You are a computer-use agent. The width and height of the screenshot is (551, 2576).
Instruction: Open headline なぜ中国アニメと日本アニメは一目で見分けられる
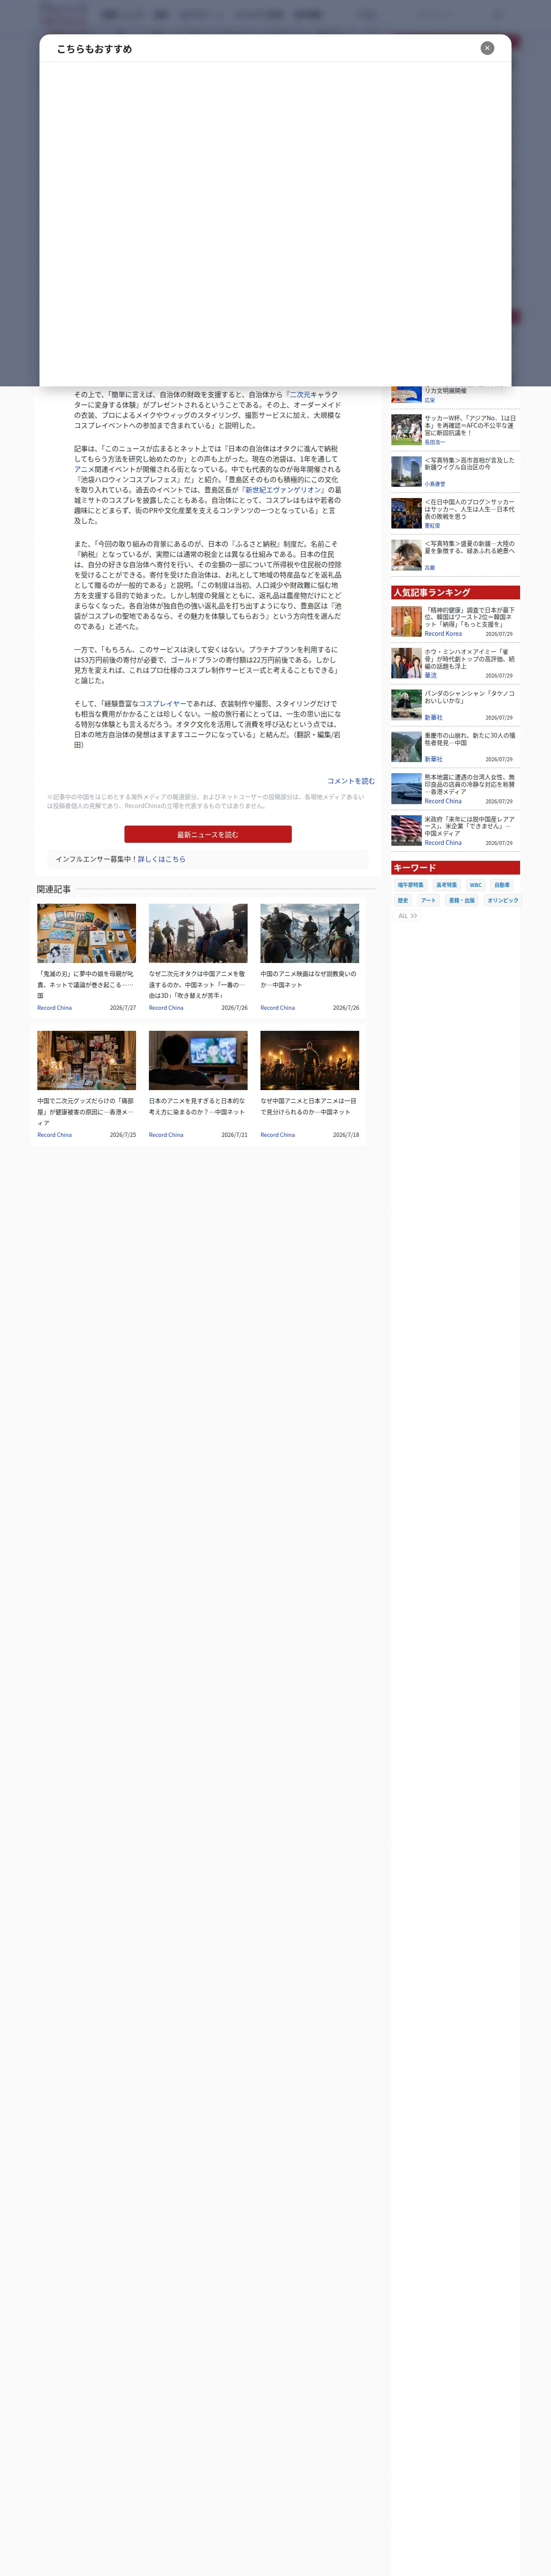309,1106
